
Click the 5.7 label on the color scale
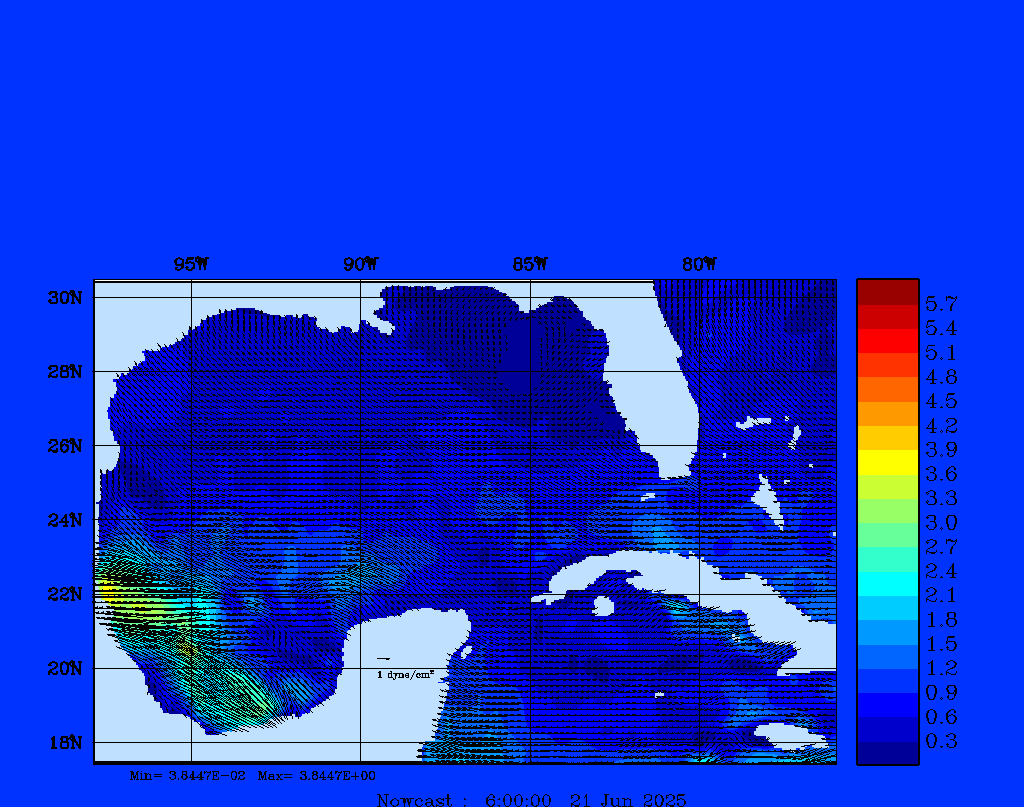coord(941,303)
